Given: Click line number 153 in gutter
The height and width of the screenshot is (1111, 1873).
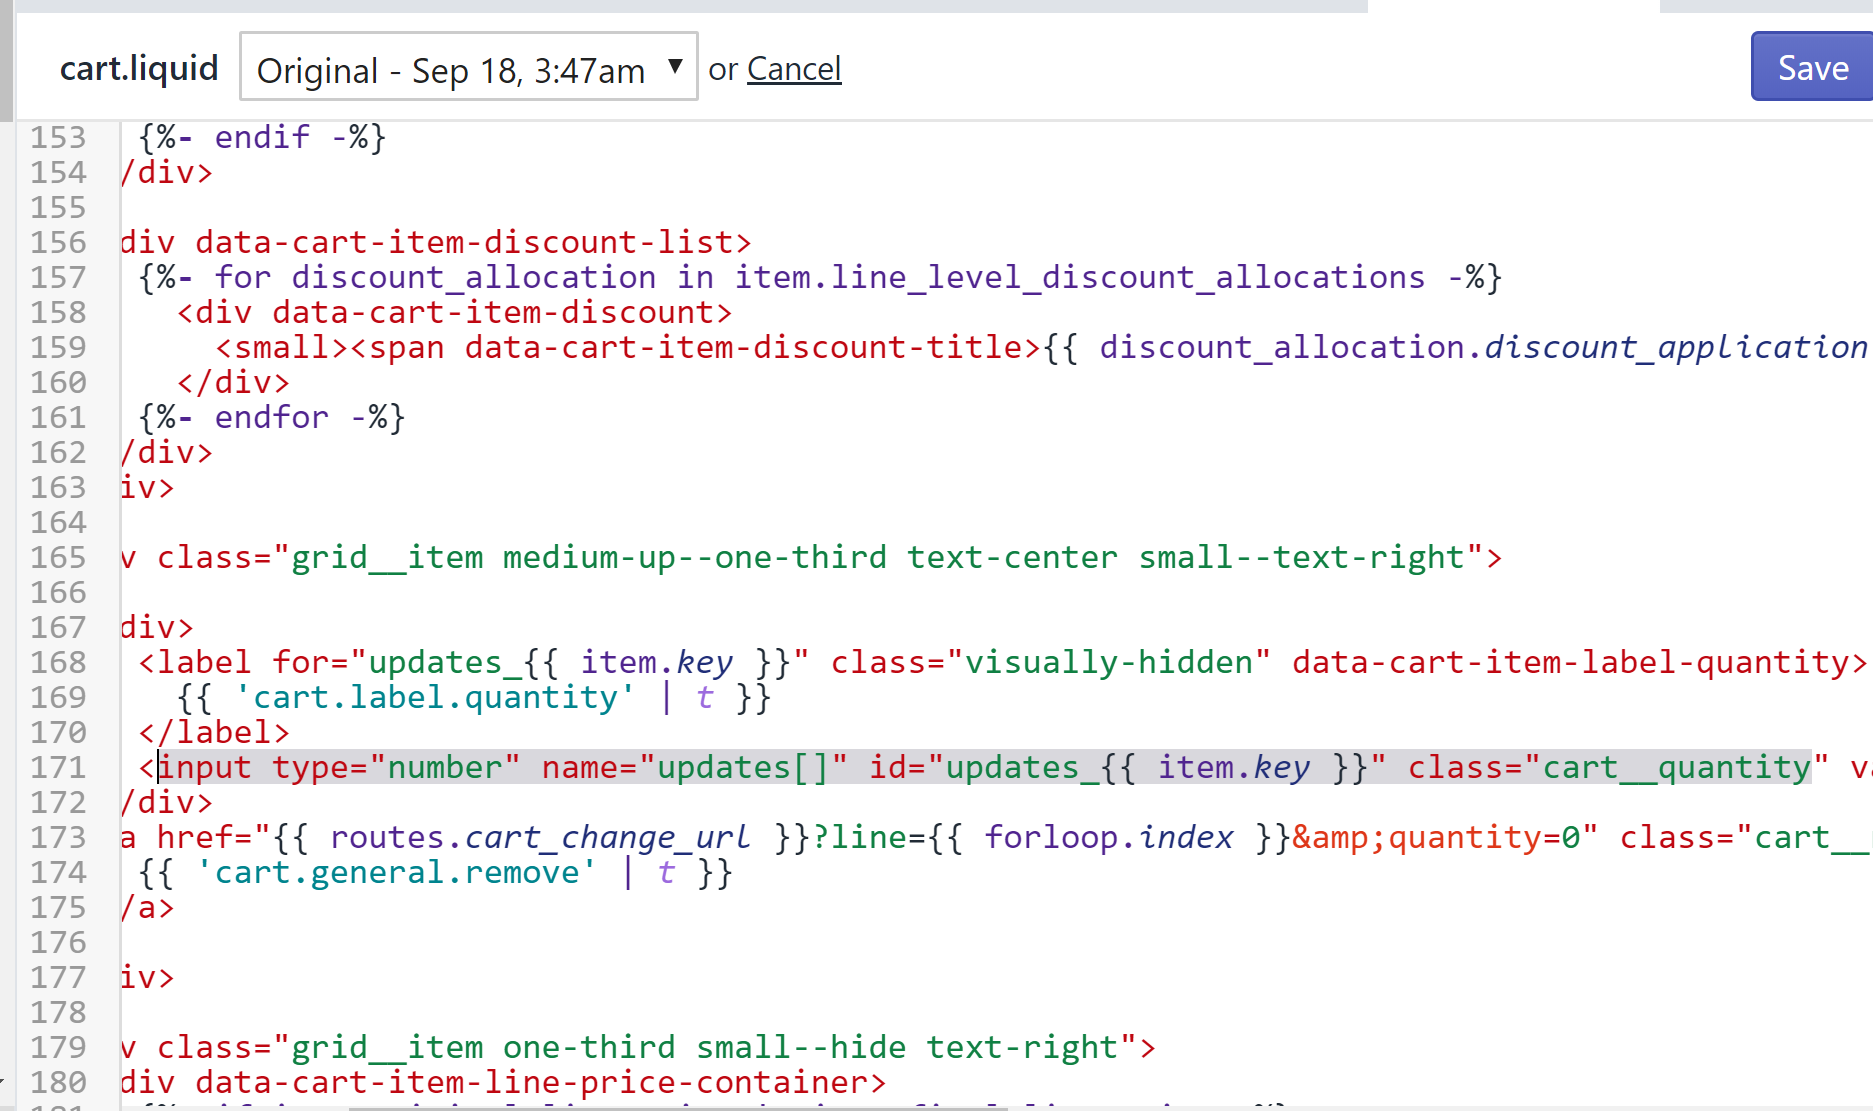Looking at the screenshot, I should (x=58, y=137).
